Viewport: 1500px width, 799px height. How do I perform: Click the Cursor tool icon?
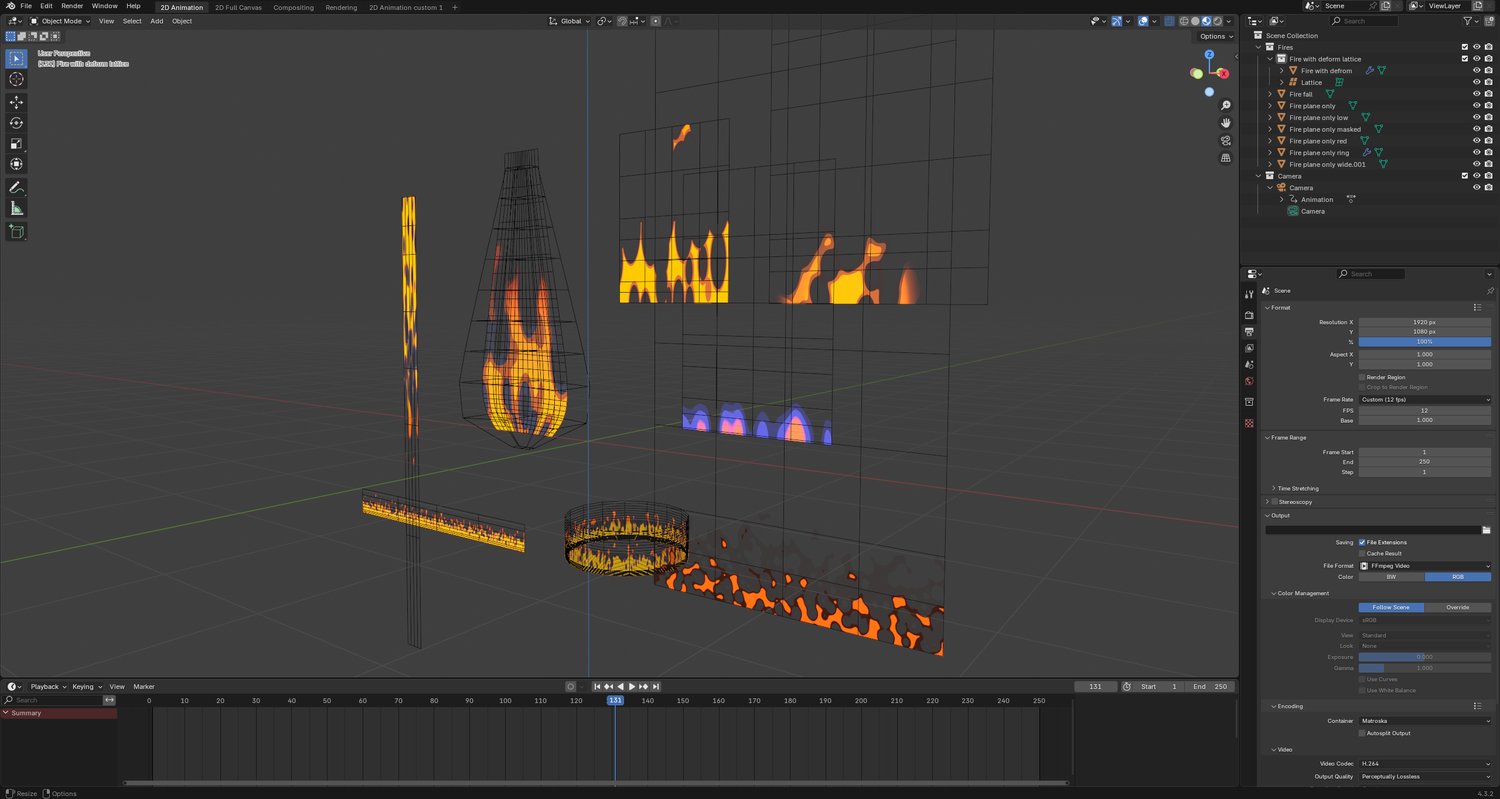(16, 79)
